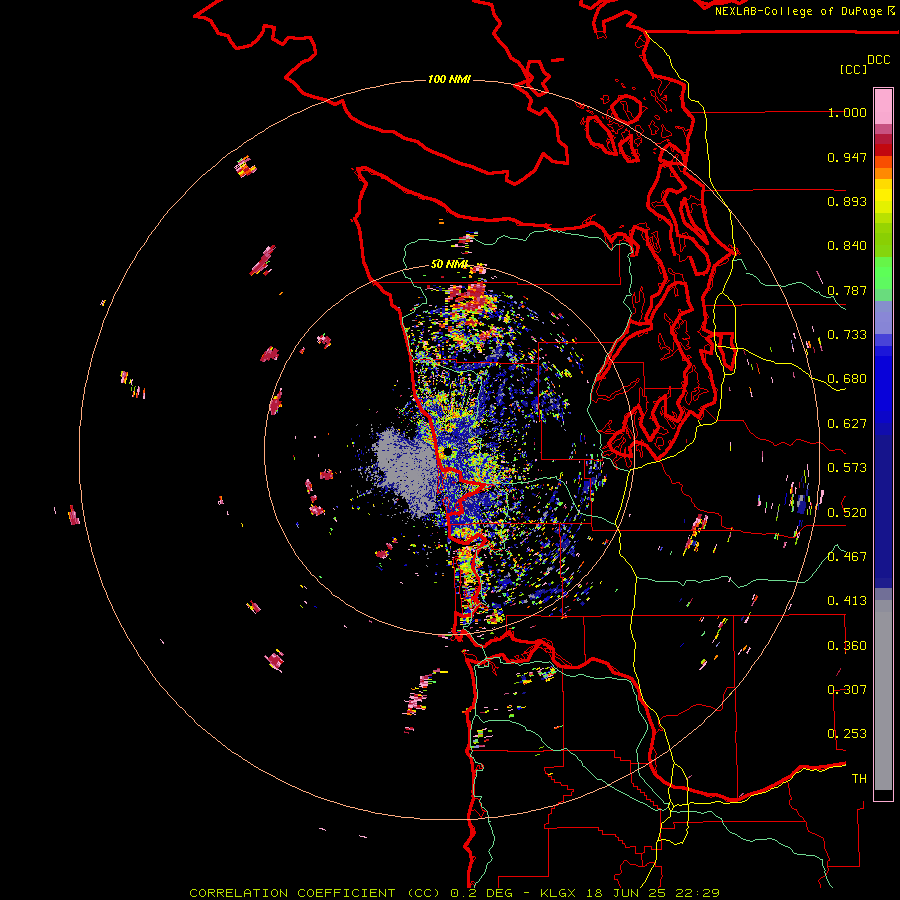Click the pink top segment of color bar

tap(883, 106)
